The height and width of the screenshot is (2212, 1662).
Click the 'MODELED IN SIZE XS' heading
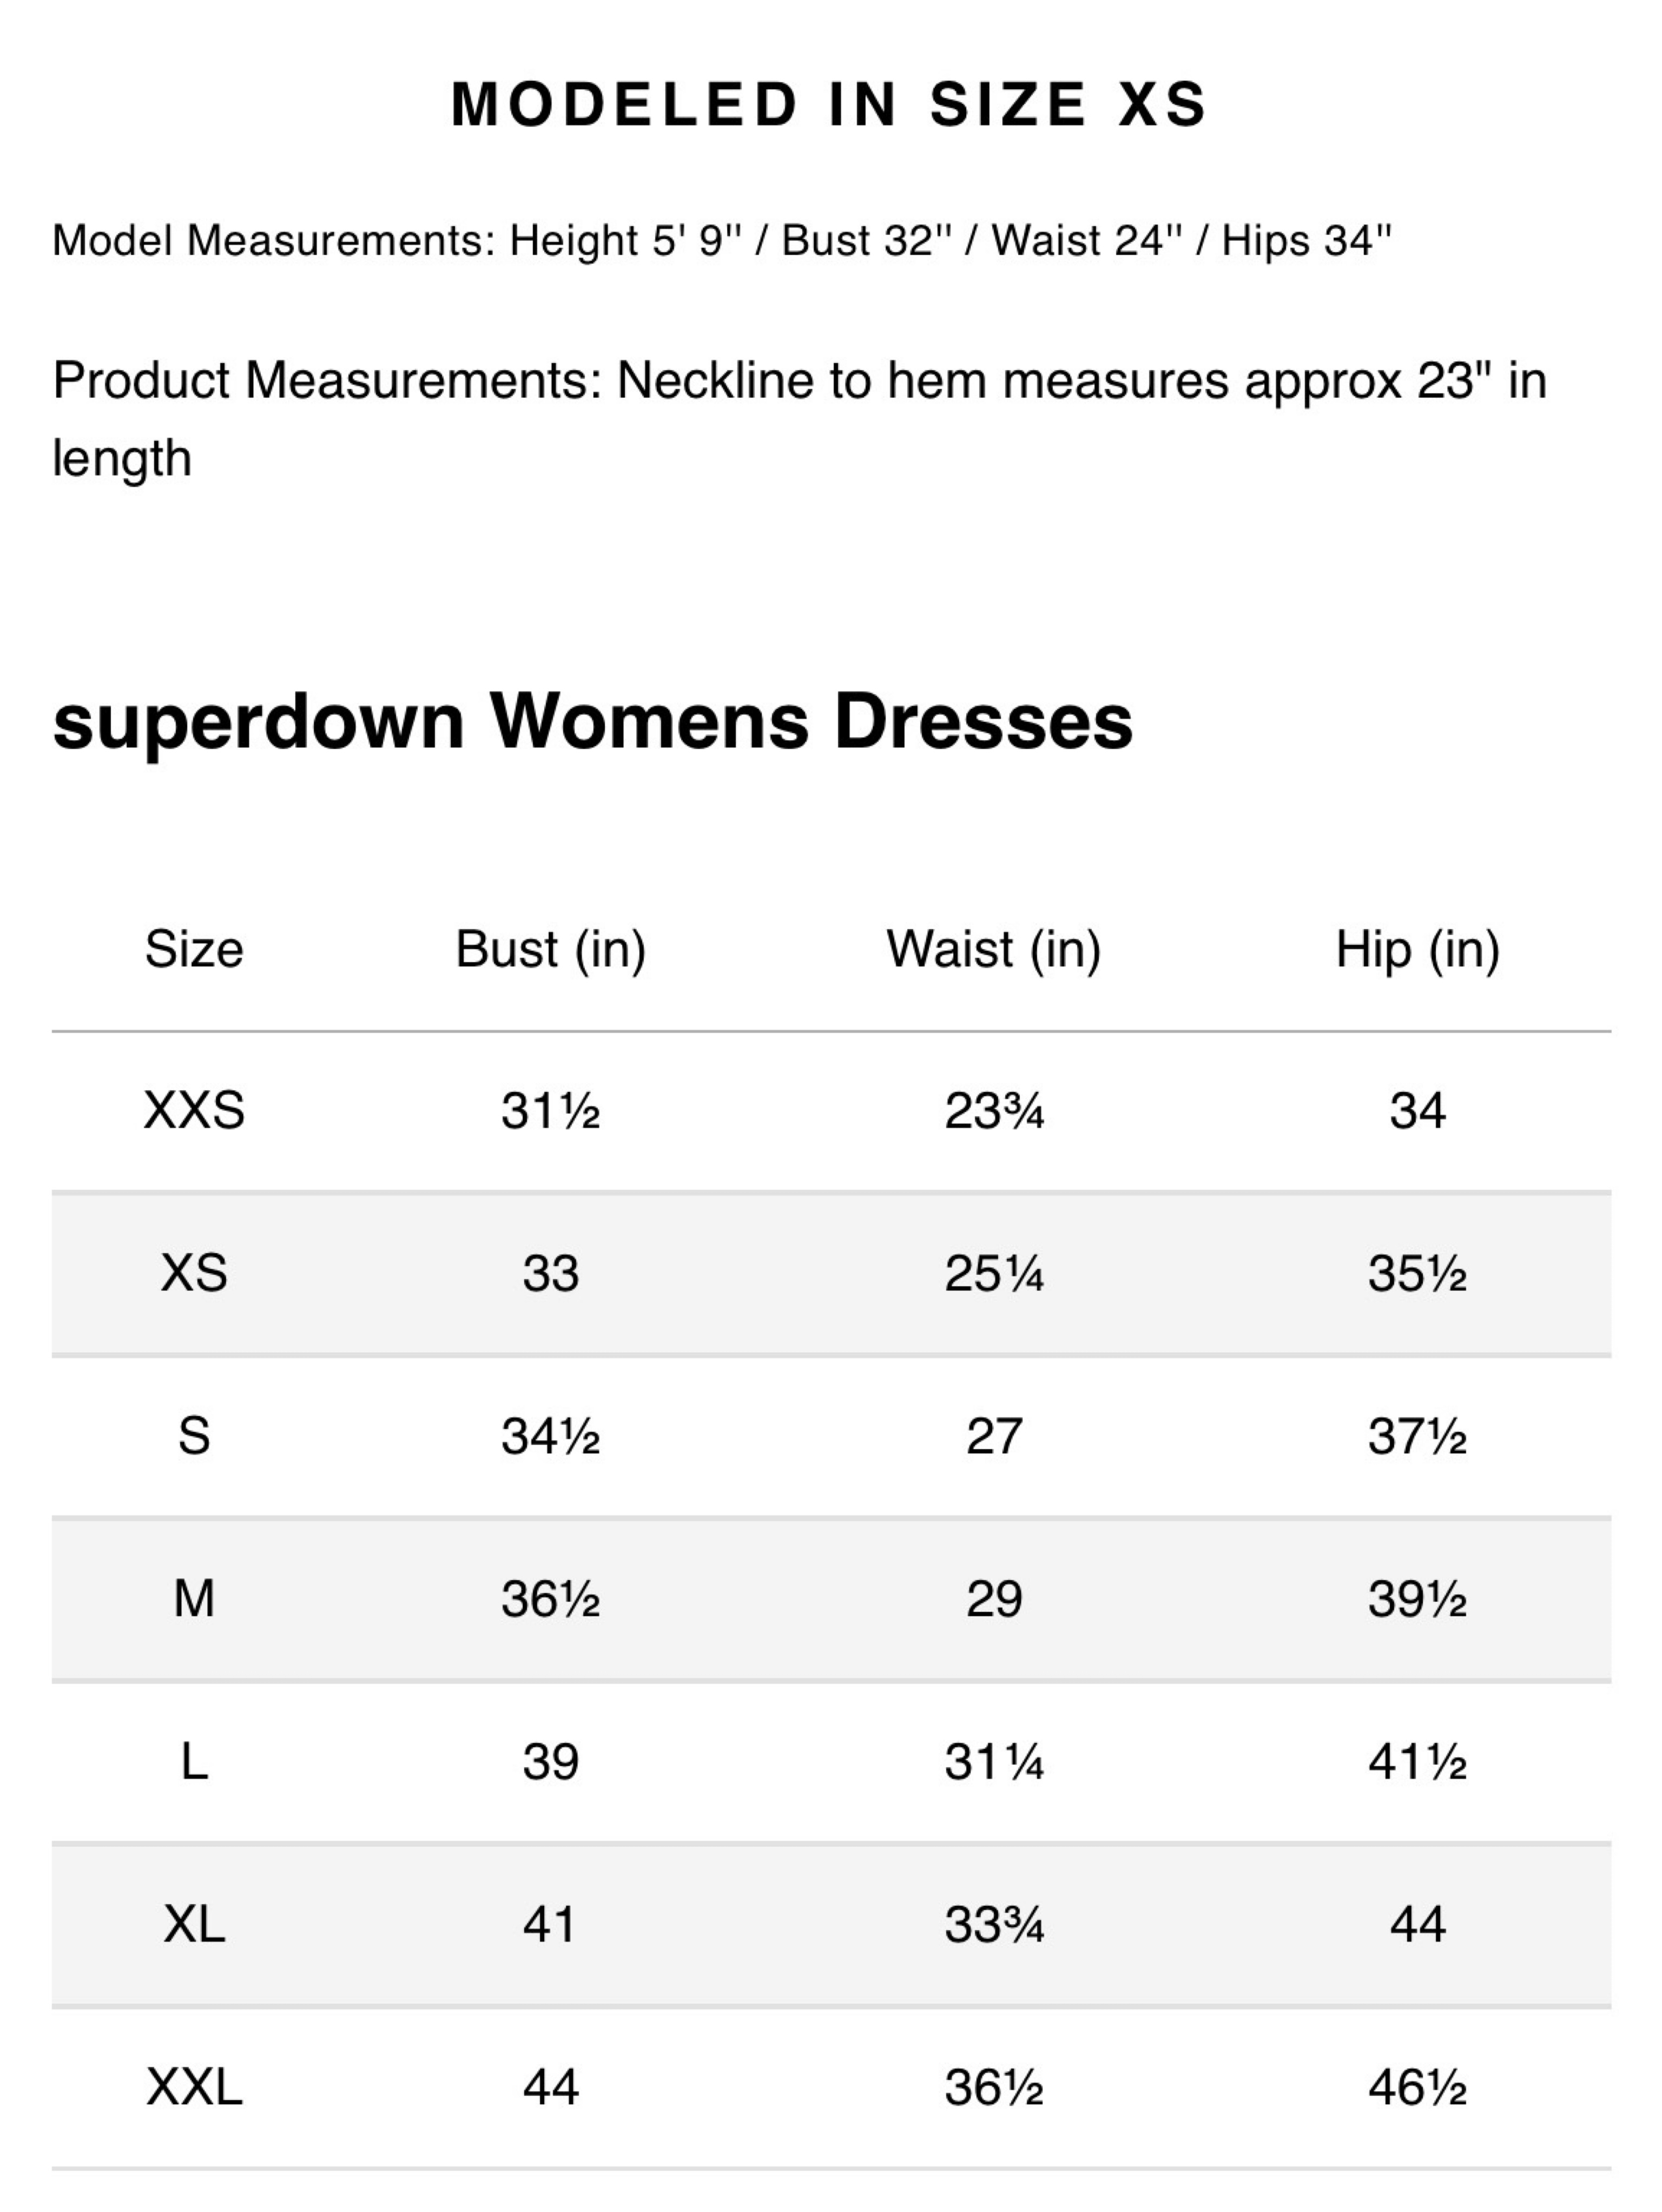coord(830,104)
